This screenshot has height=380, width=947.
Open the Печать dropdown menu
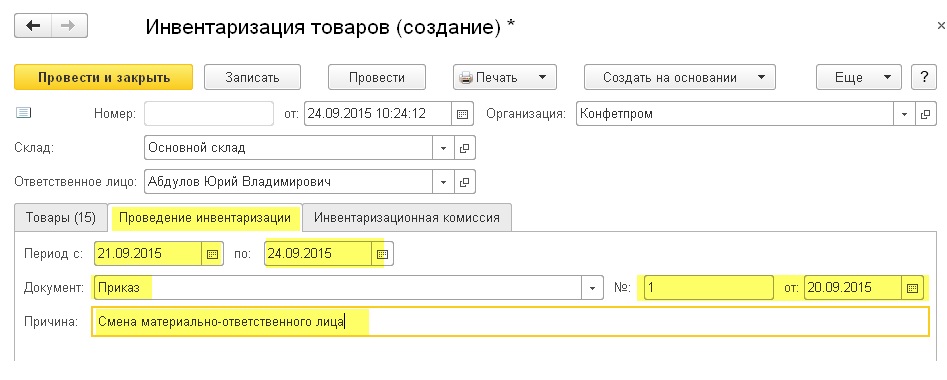tap(505, 77)
